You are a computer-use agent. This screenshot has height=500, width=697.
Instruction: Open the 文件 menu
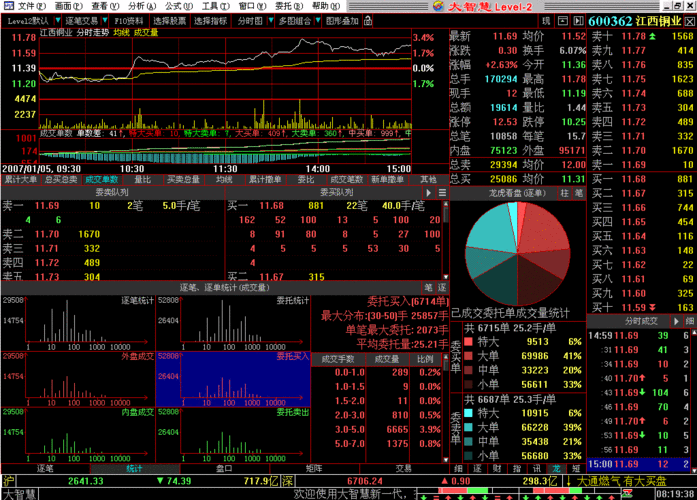pyautogui.click(x=32, y=6)
